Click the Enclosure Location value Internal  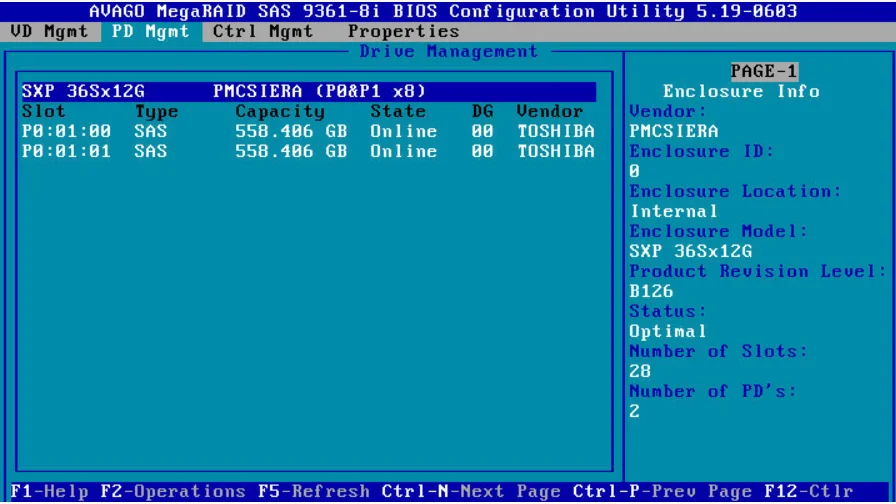pyautogui.click(x=674, y=211)
